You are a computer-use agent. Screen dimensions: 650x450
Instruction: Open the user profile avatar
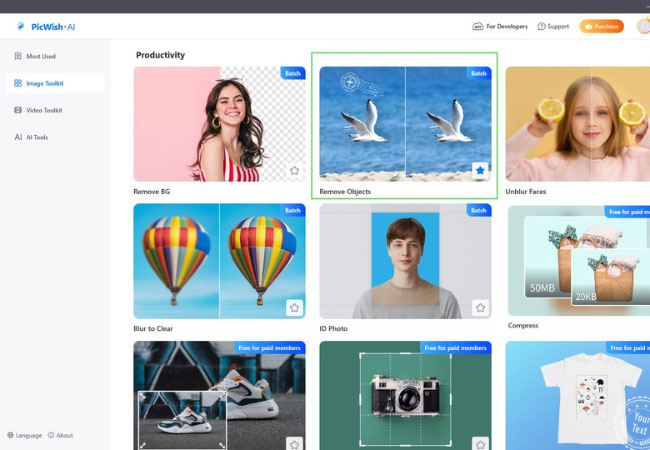643,26
